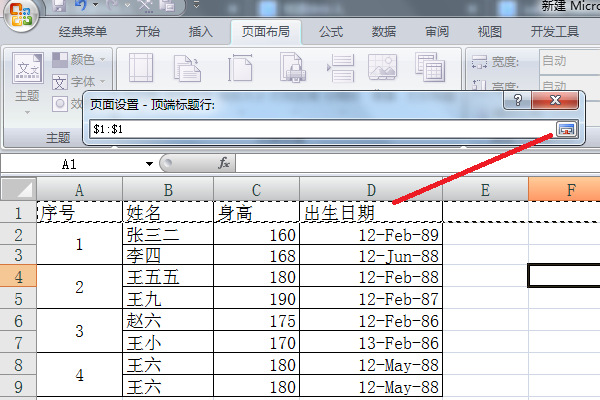
Task: Click cell containing 李四
Action: (168, 255)
